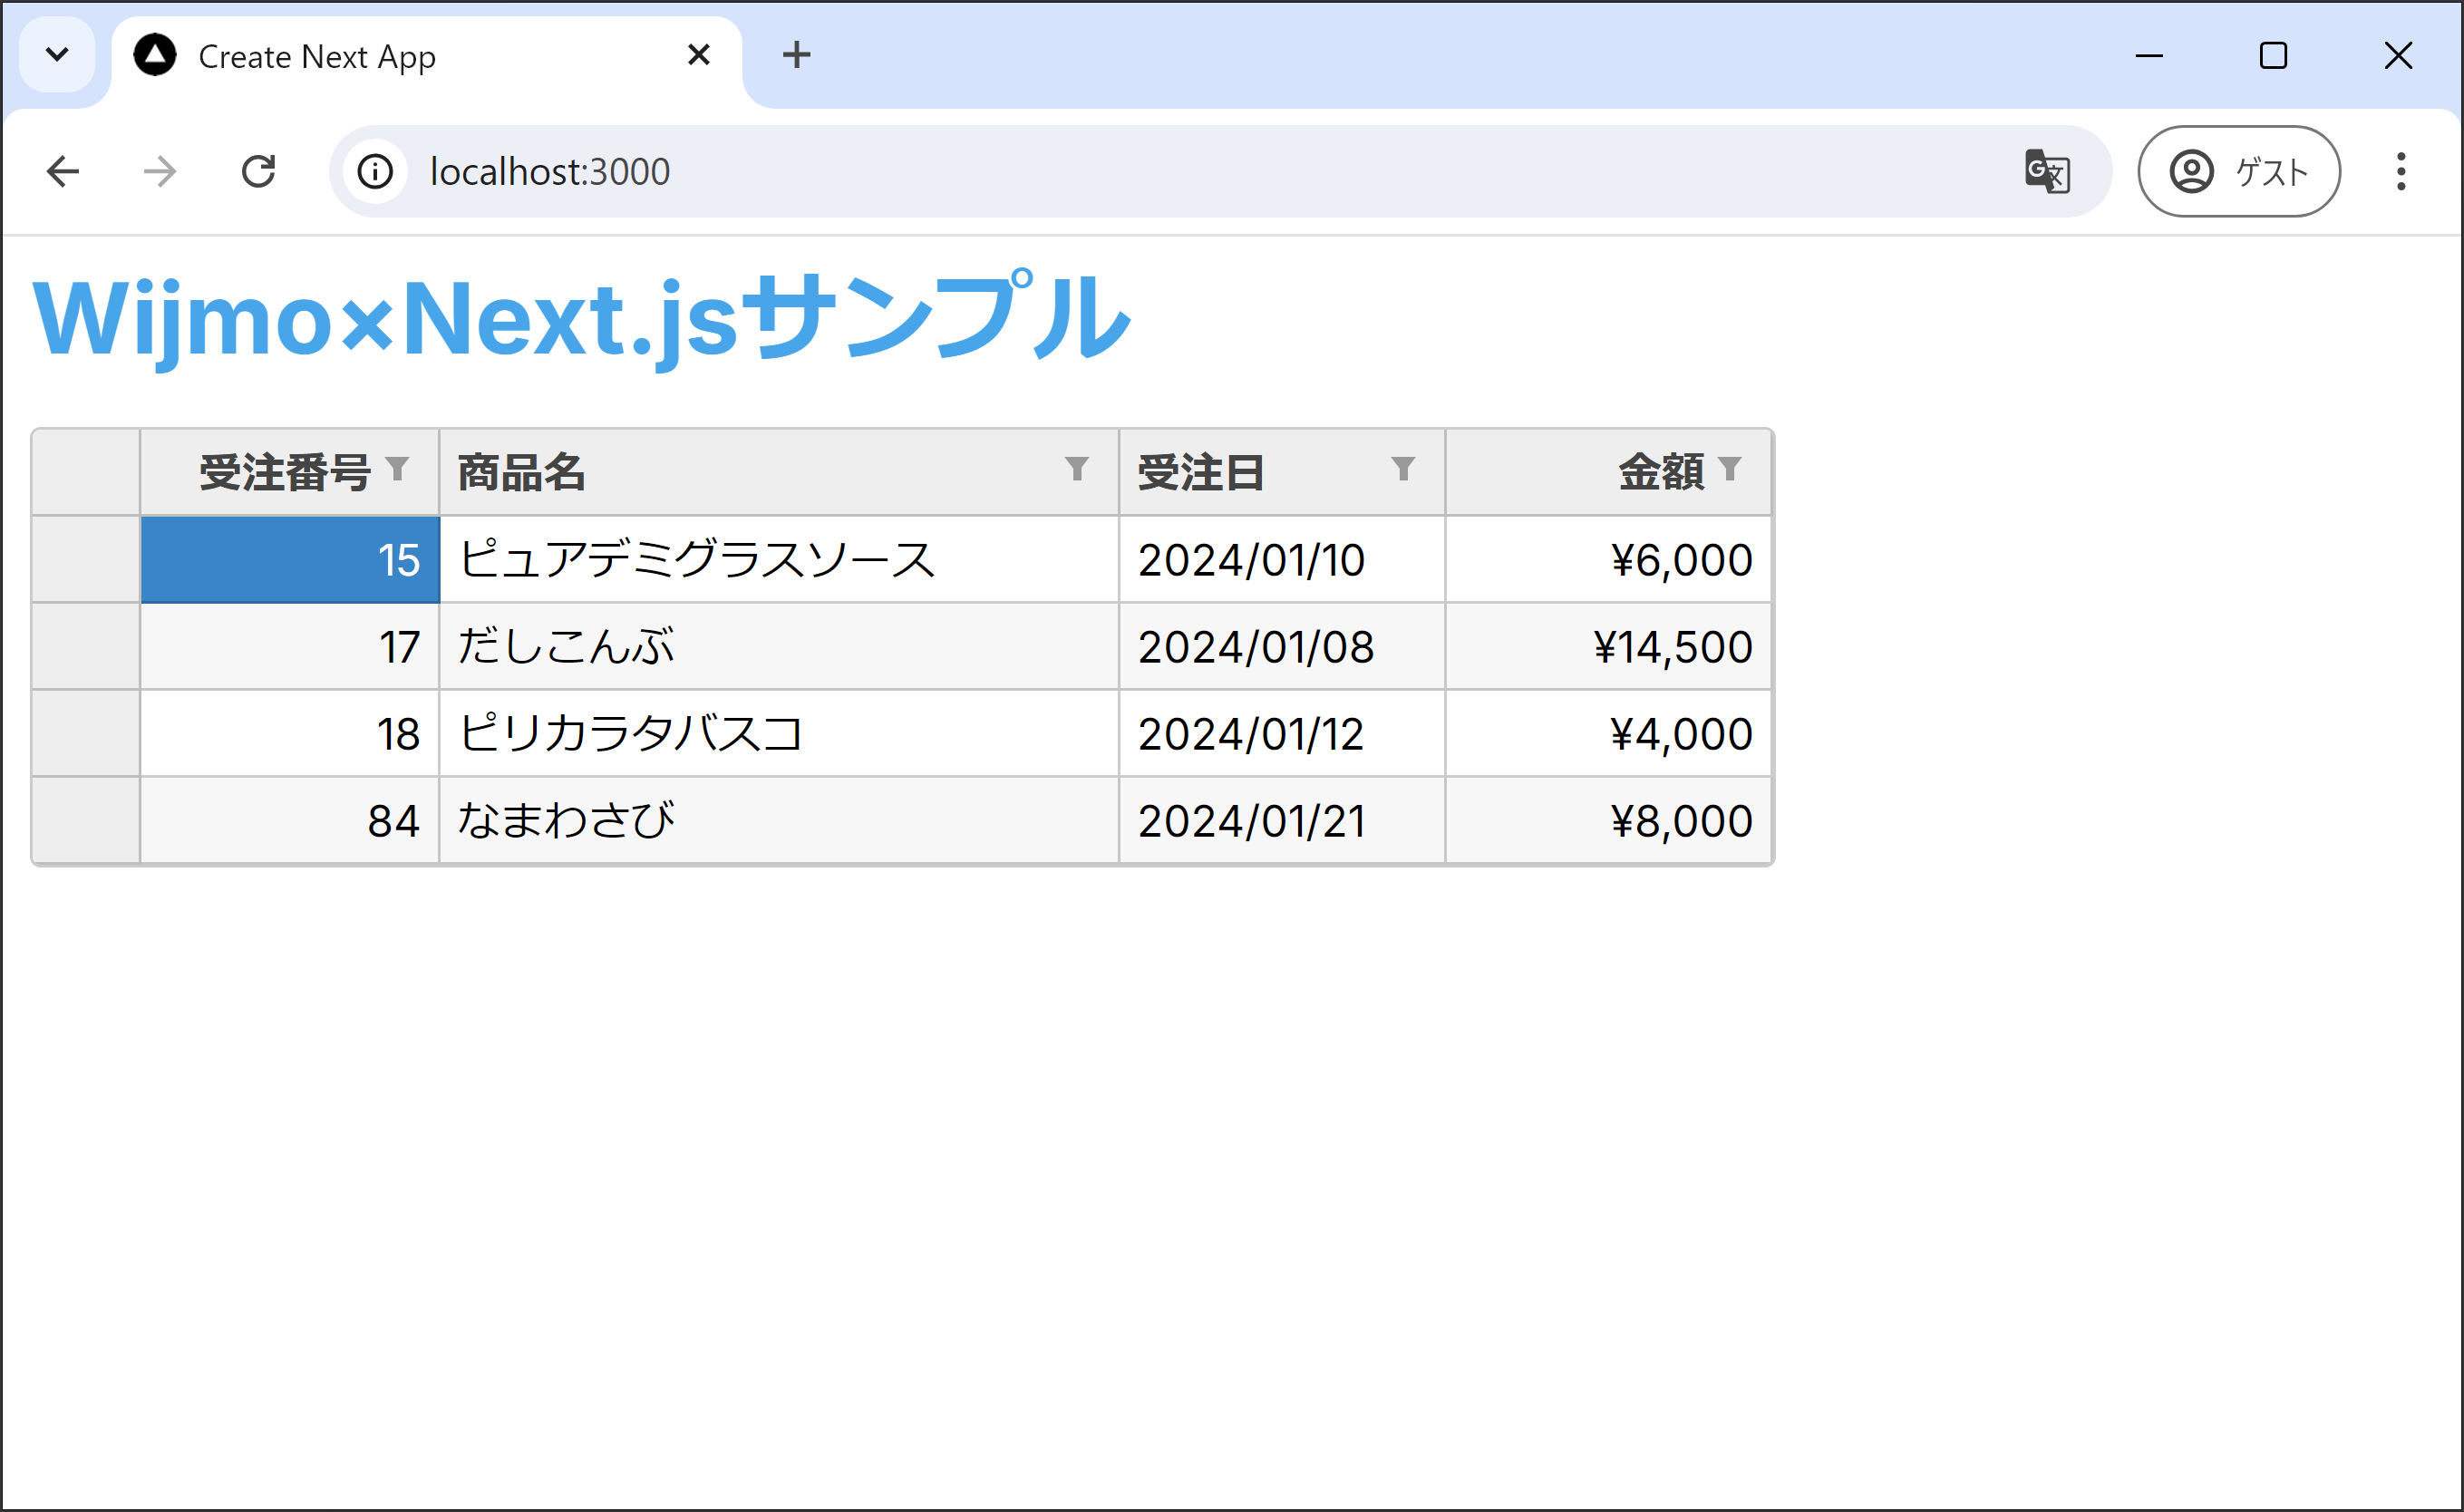This screenshot has height=1512, width=2464.
Task: Open filter for 受注番号 column
Action: tap(397, 469)
